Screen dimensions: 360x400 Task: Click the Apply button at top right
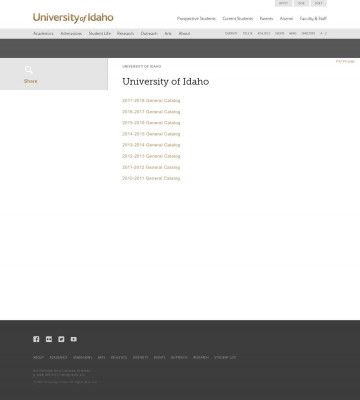coord(283,3)
